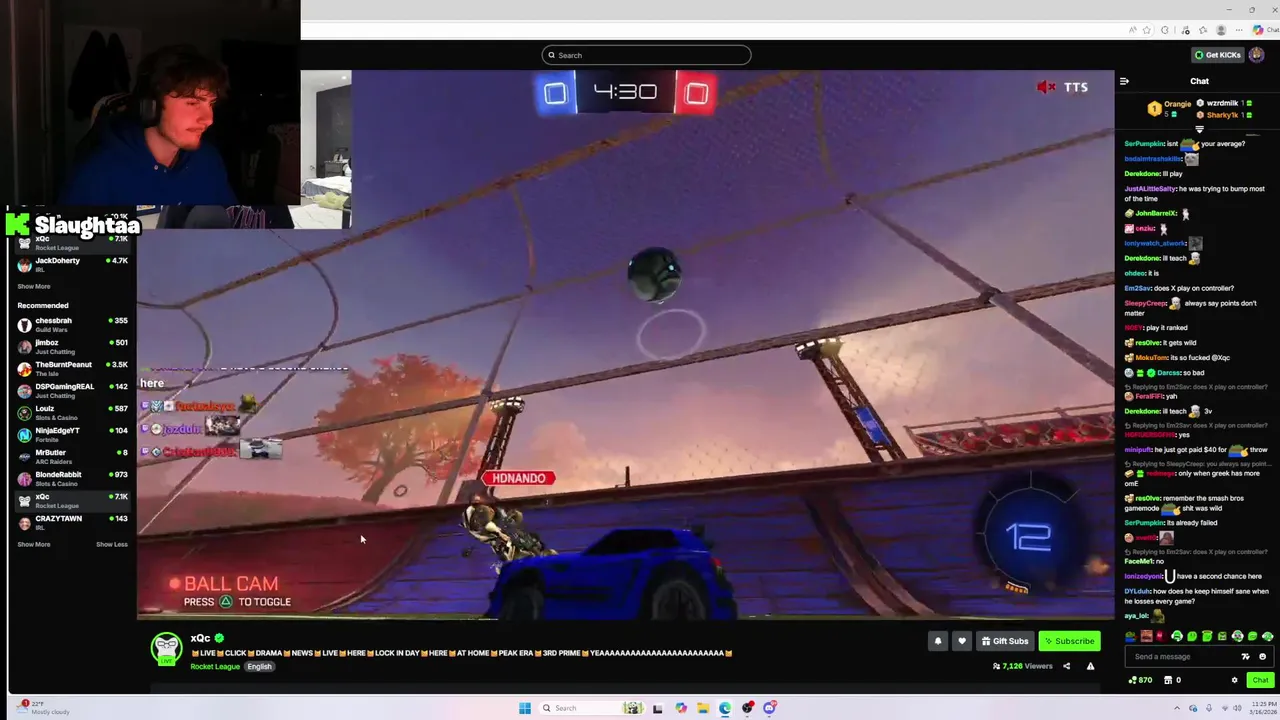1280x720 pixels.
Task: Open chessbrah in Recommended list
Action: [x=72, y=324]
